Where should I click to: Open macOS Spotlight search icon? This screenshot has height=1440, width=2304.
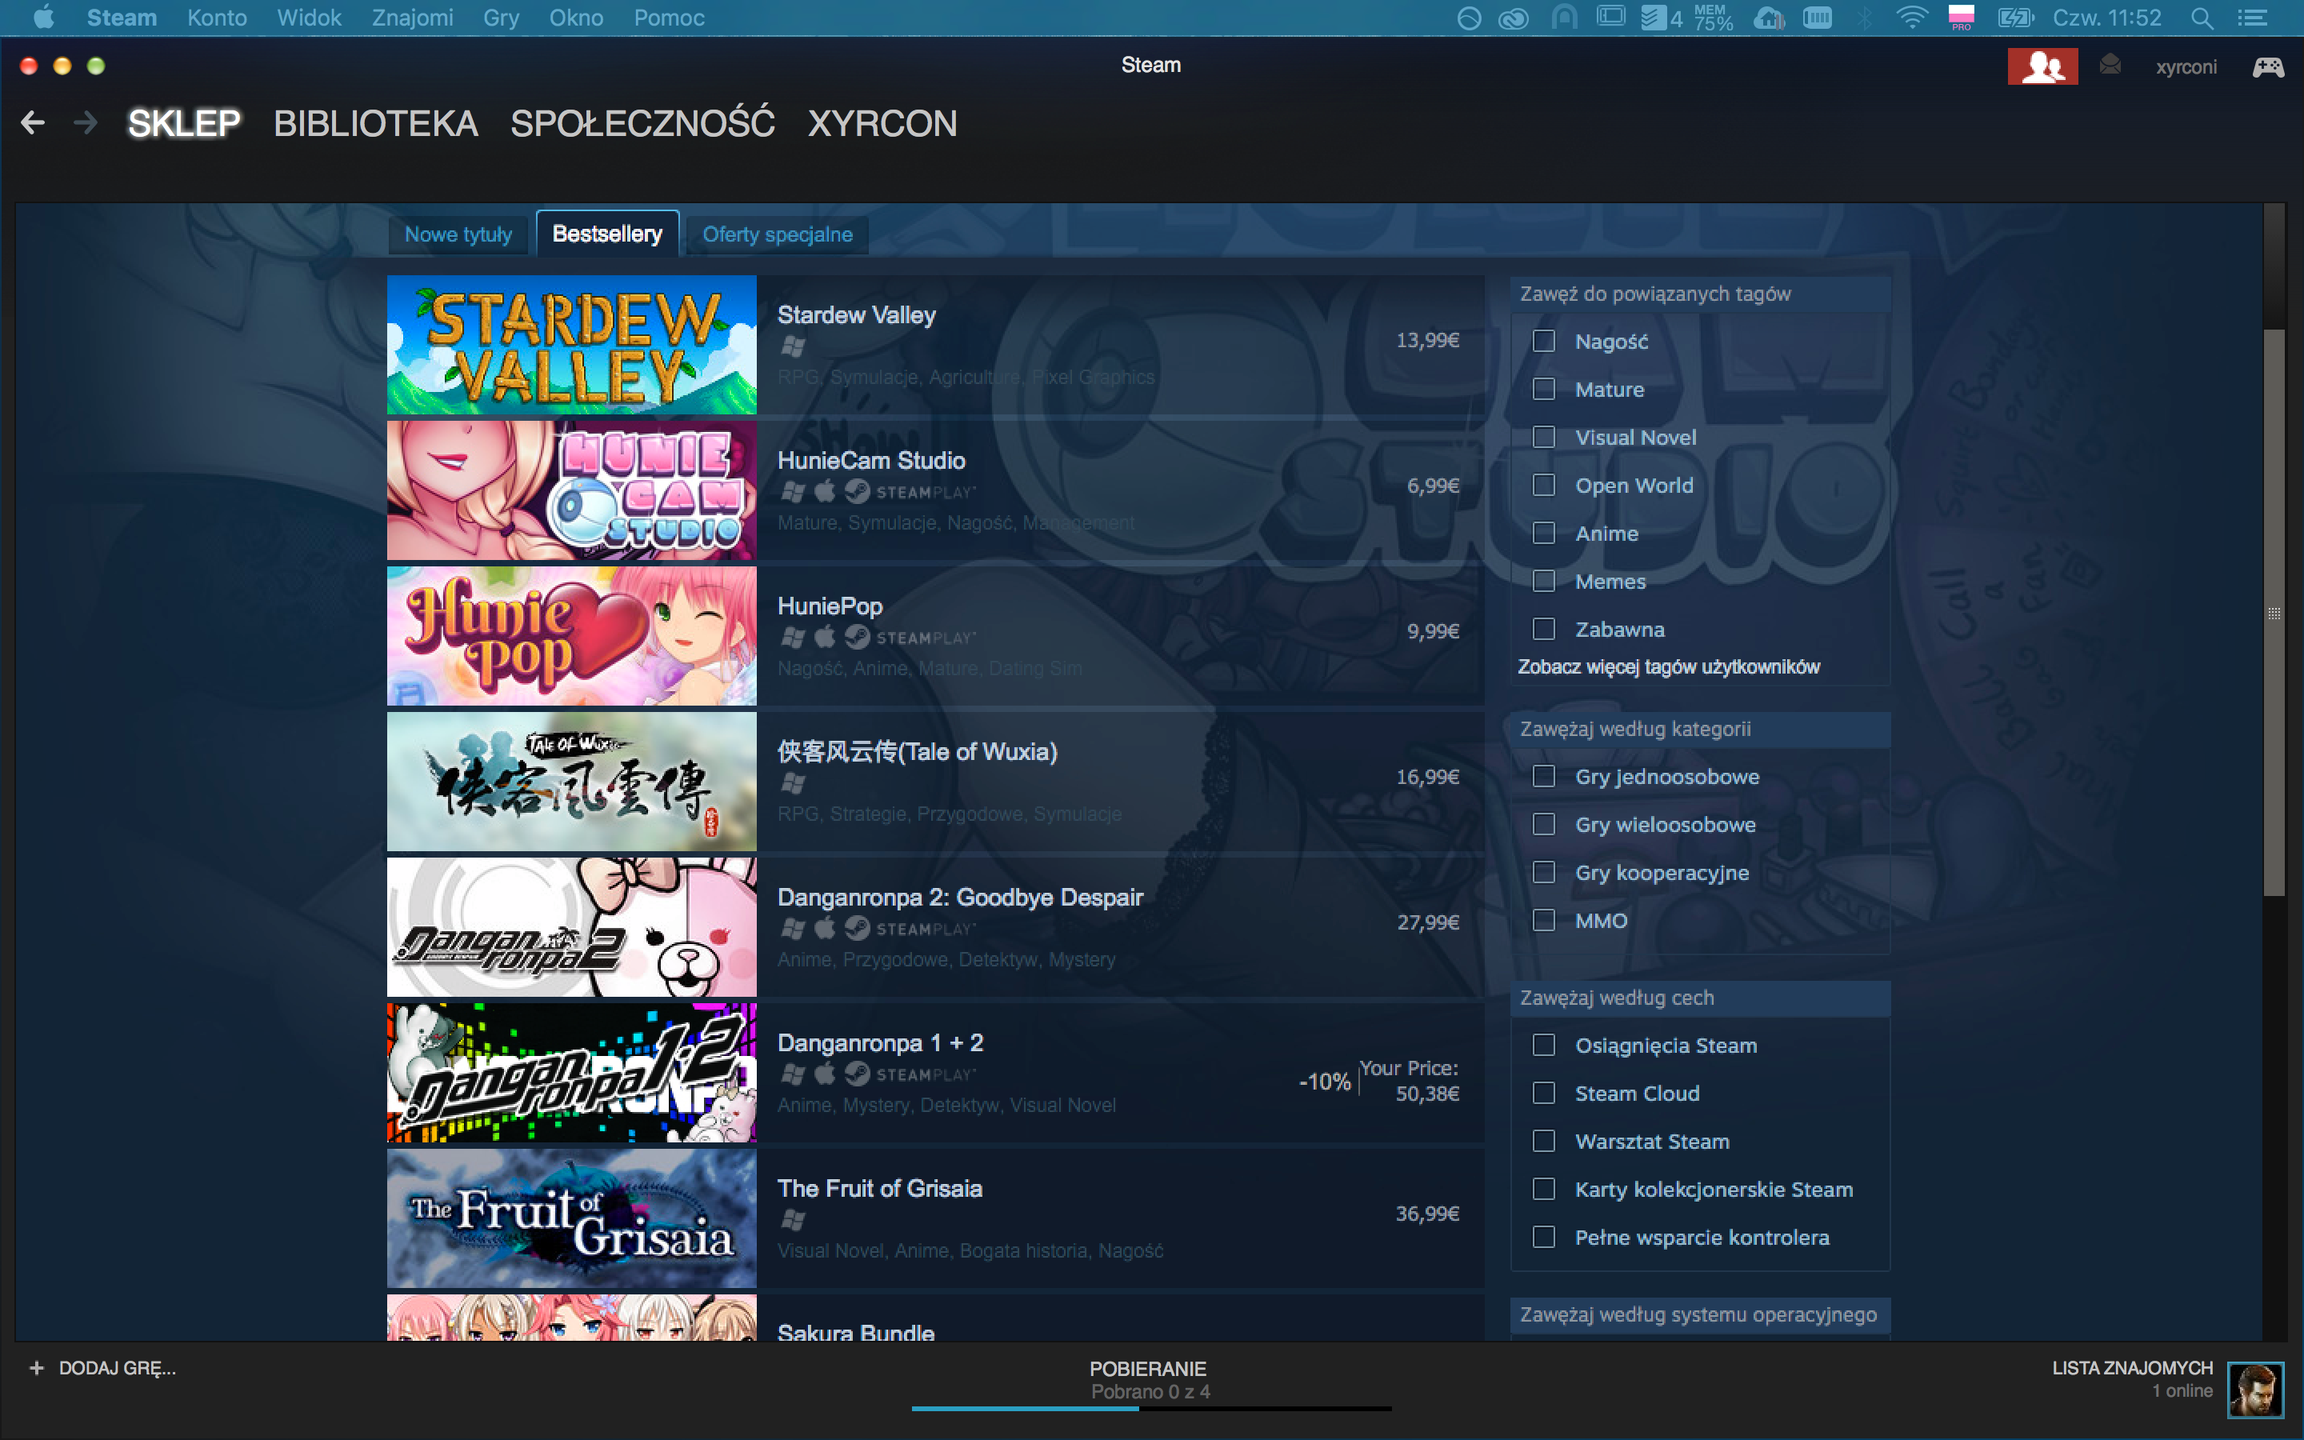(2200, 18)
